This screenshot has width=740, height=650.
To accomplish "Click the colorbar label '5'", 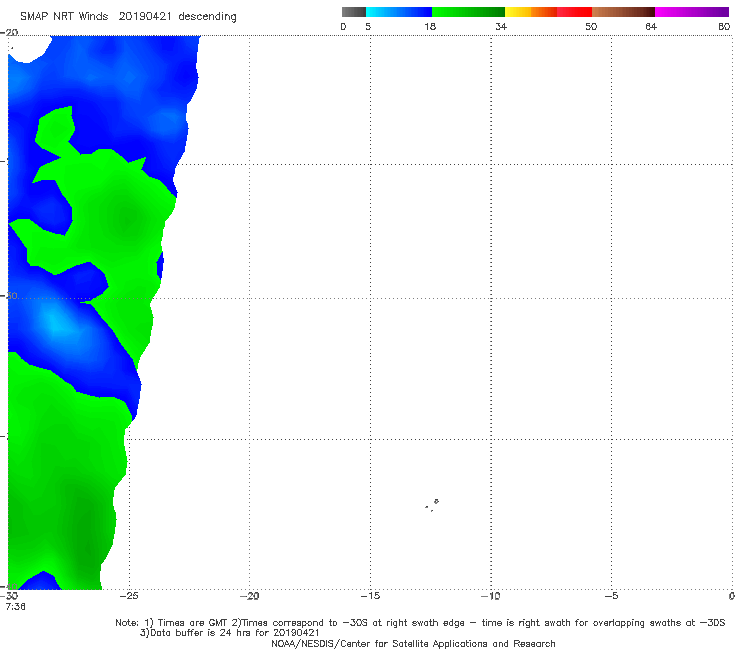I will pos(368,26).
